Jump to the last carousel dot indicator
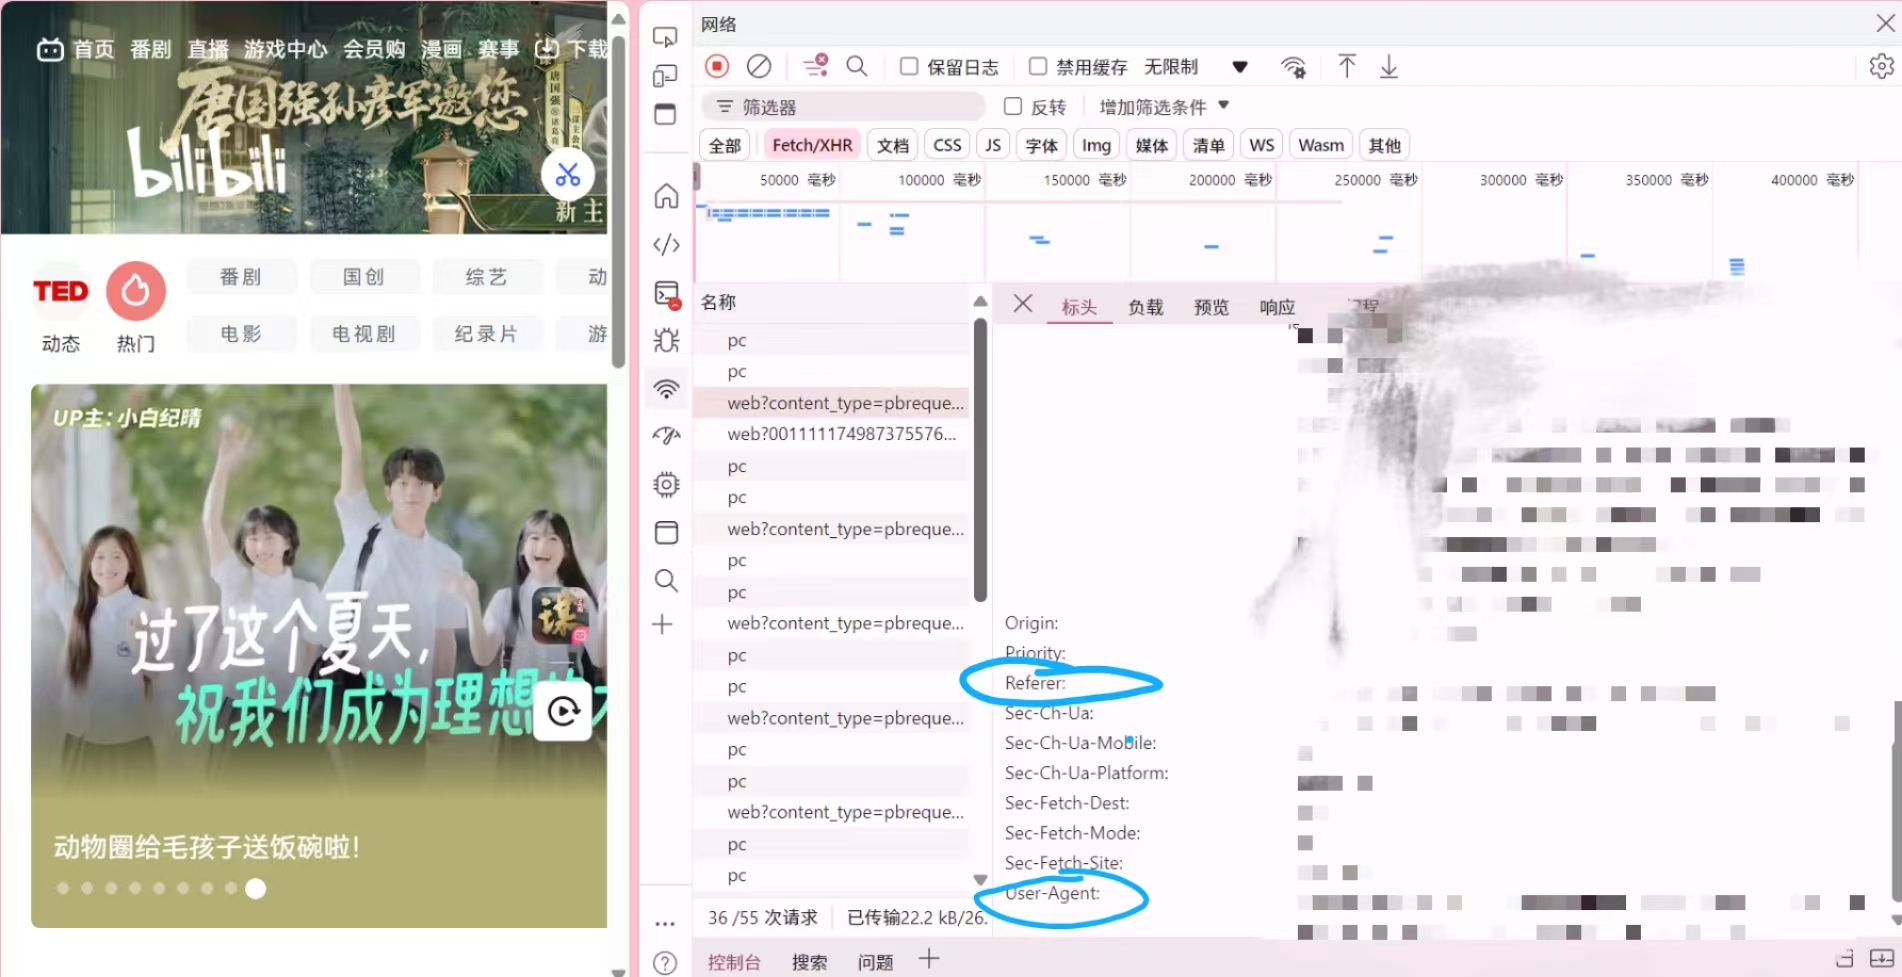This screenshot has height=977, width=1902. pos(256,888)
